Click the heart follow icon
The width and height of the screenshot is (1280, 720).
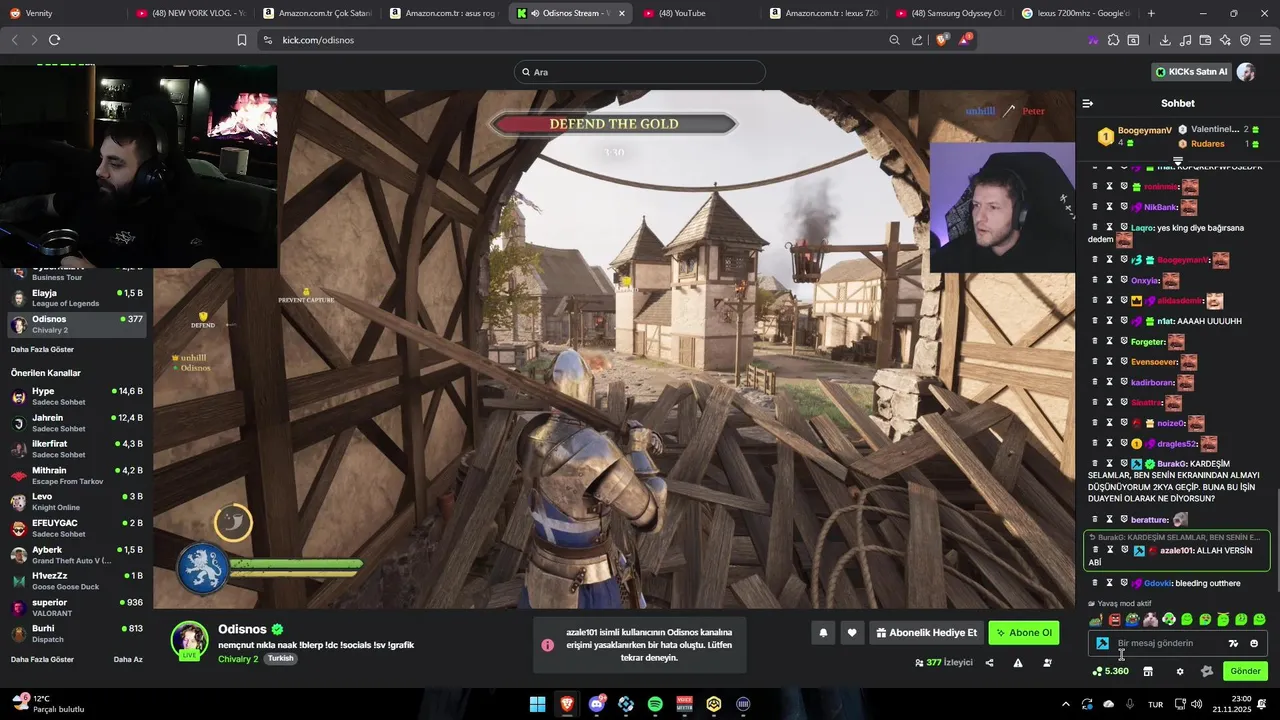[x=852, y=633]
